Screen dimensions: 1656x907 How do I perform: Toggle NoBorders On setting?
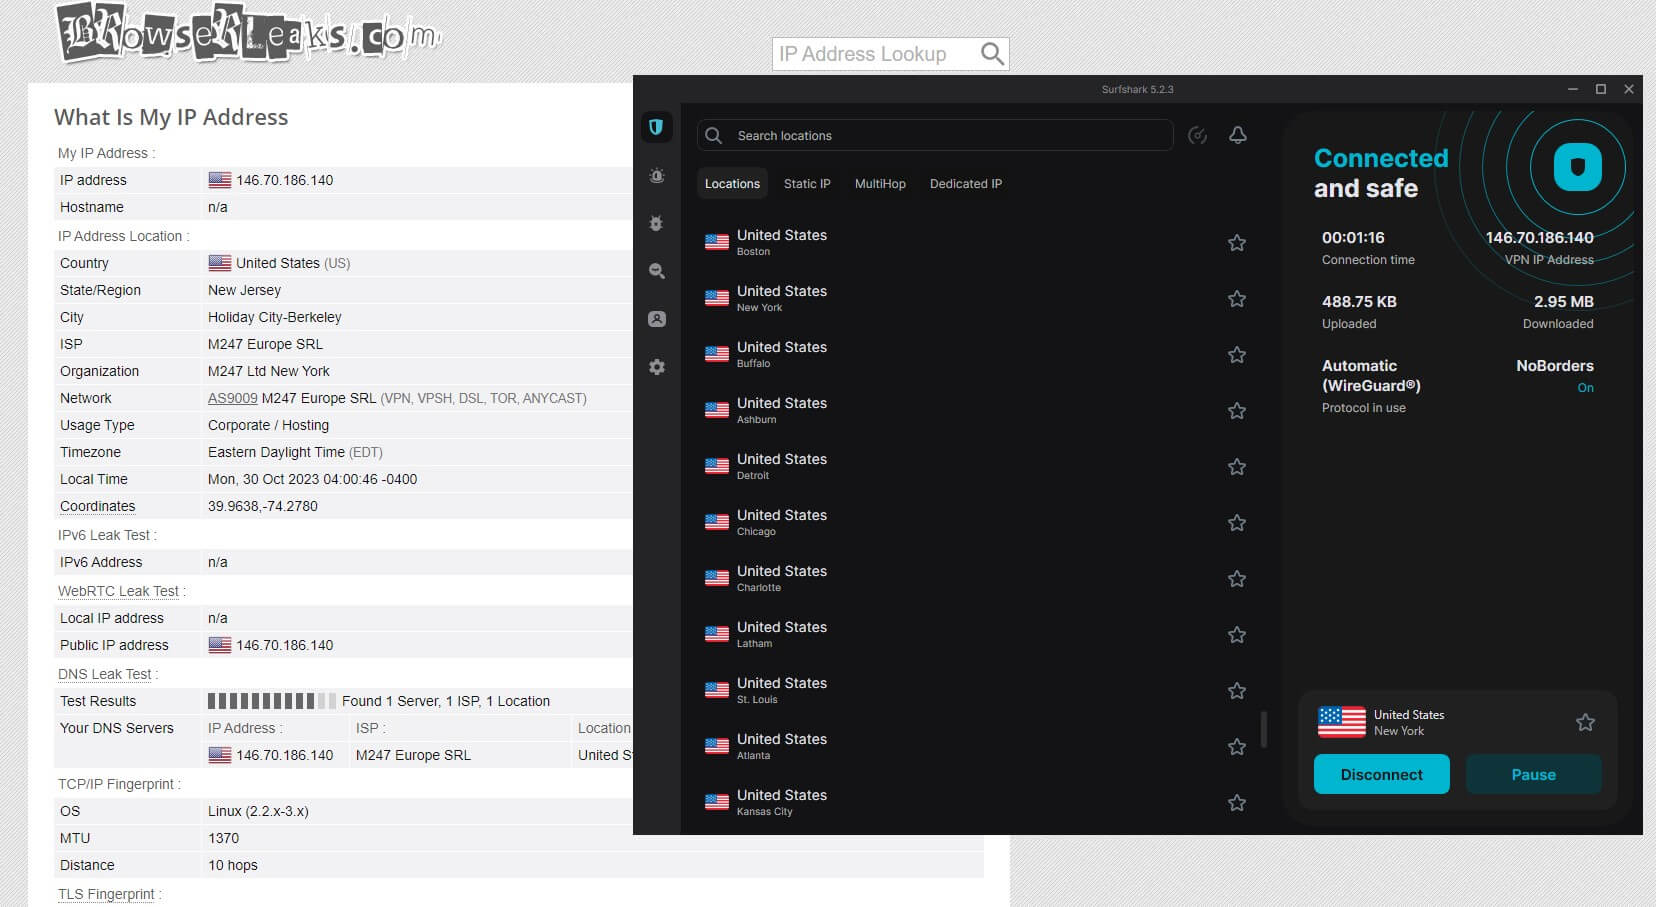click(x=1585, y=388)
